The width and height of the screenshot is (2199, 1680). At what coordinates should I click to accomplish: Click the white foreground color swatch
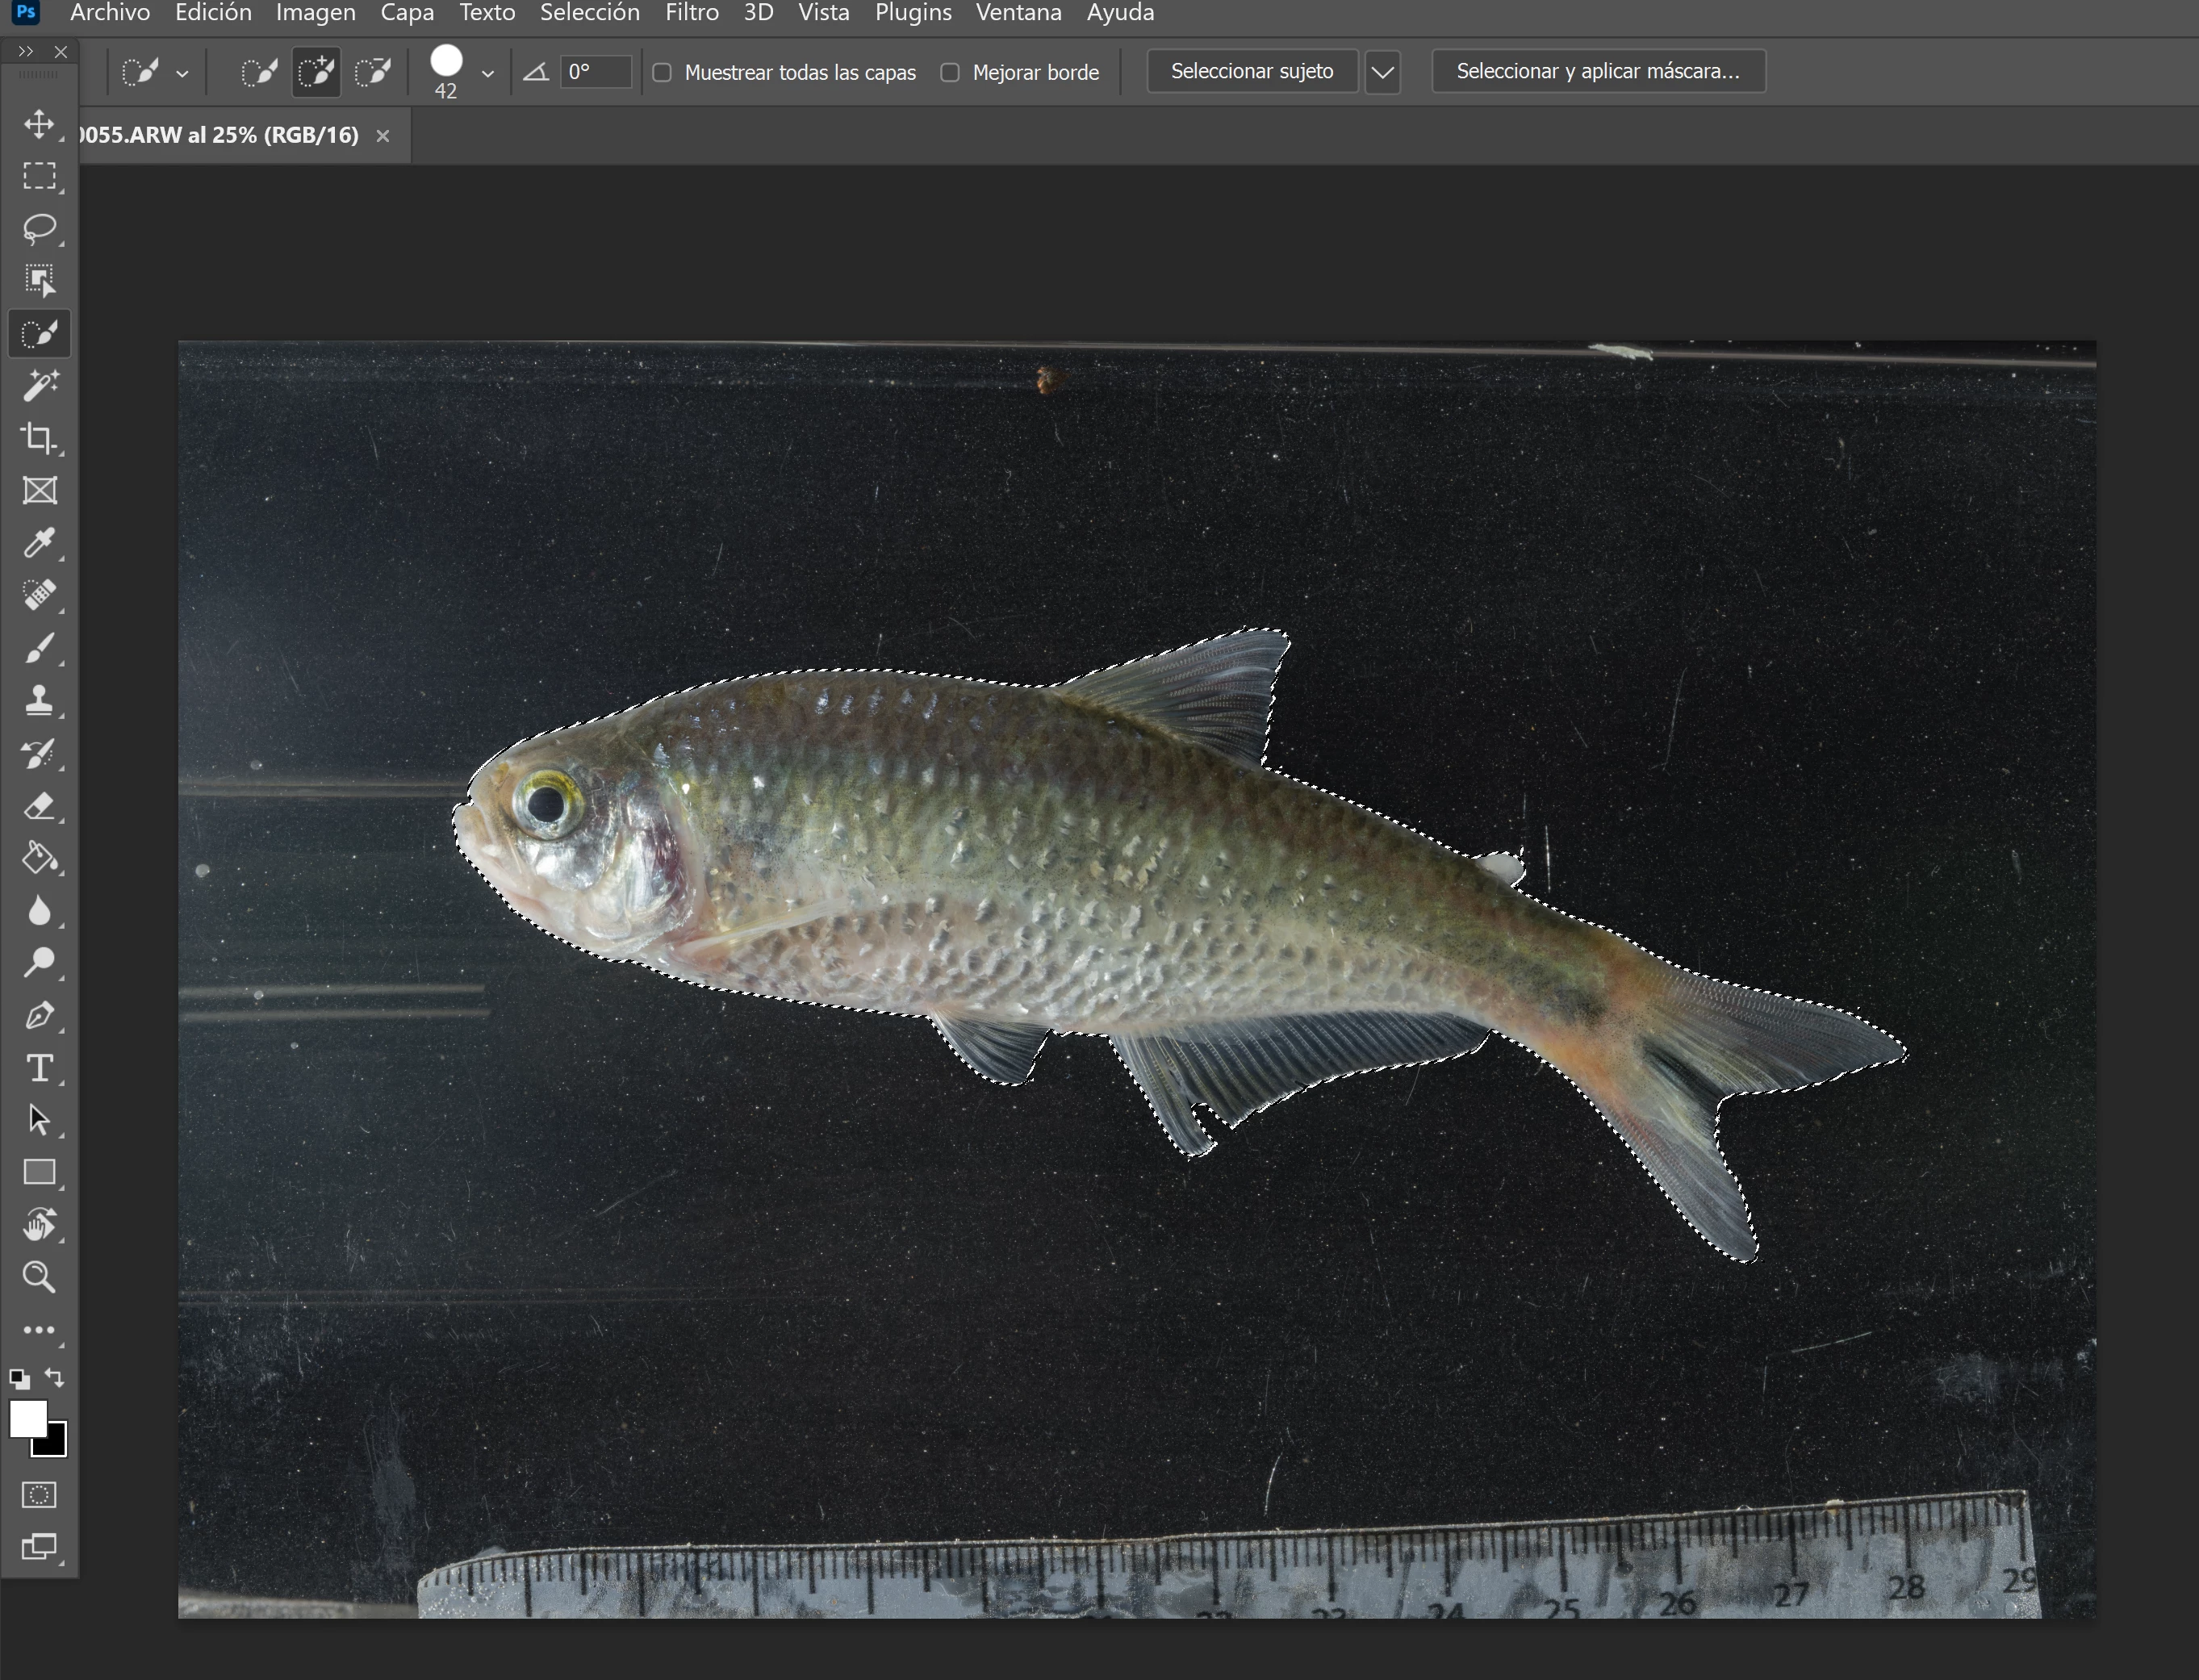26,1417
